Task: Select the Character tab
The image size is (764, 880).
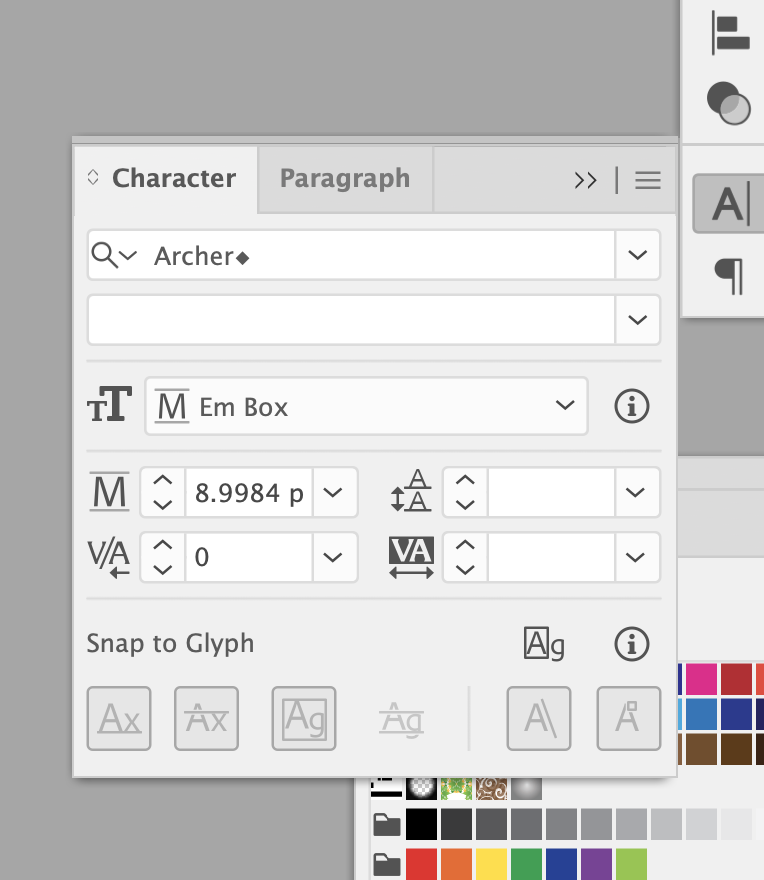Action: click(x=173, y=179)
